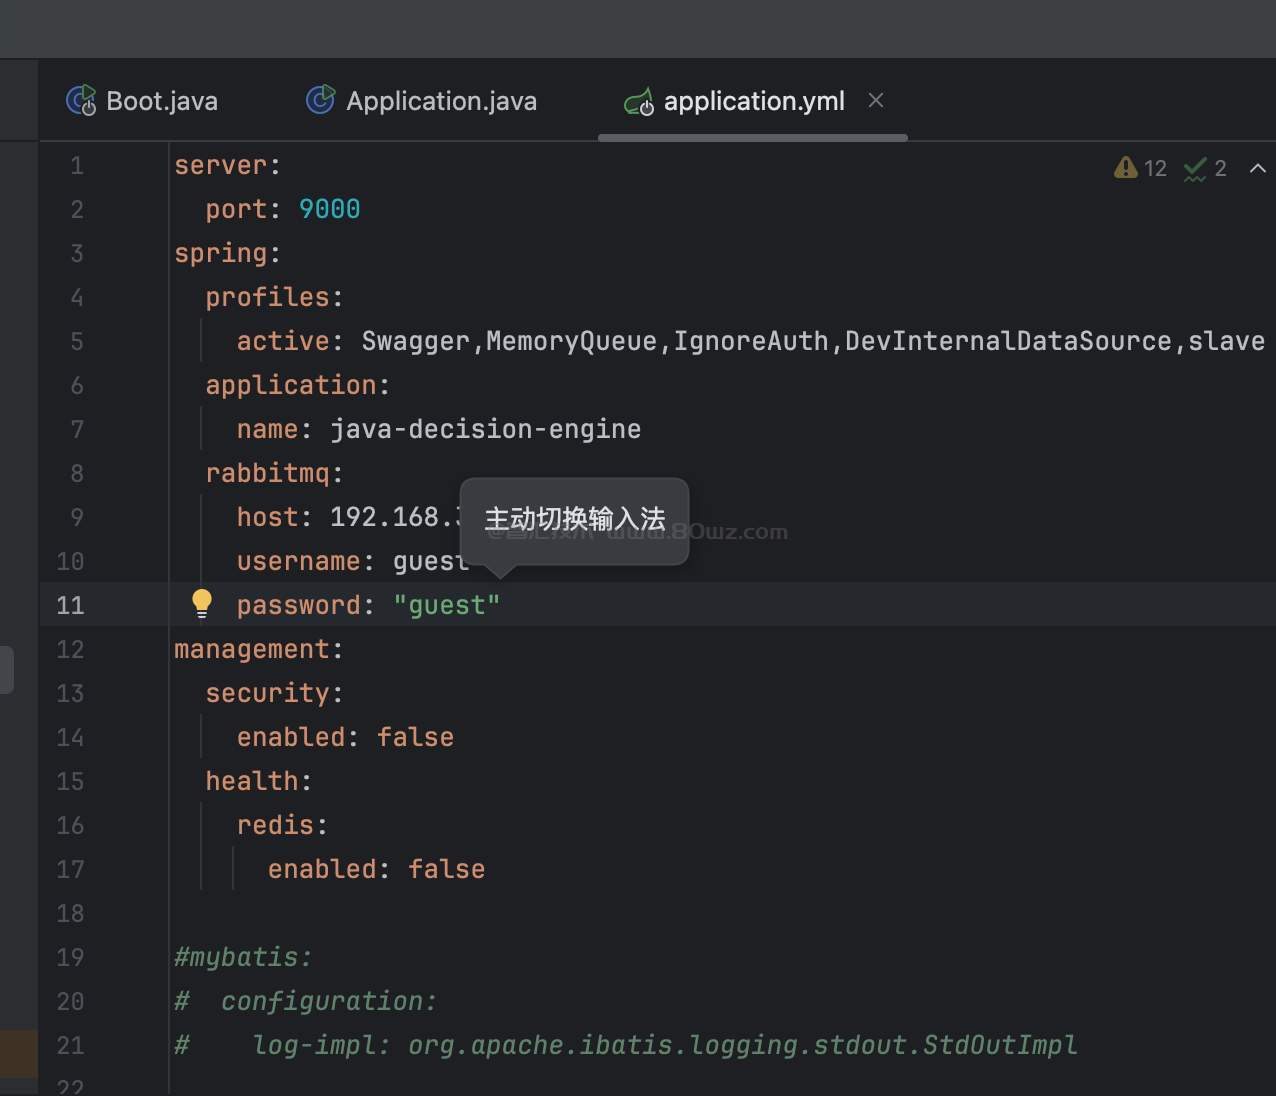This screenshot has height=1096, width=1276.
Task: Click the 12 warnings count
Action: click(1155, 169)
